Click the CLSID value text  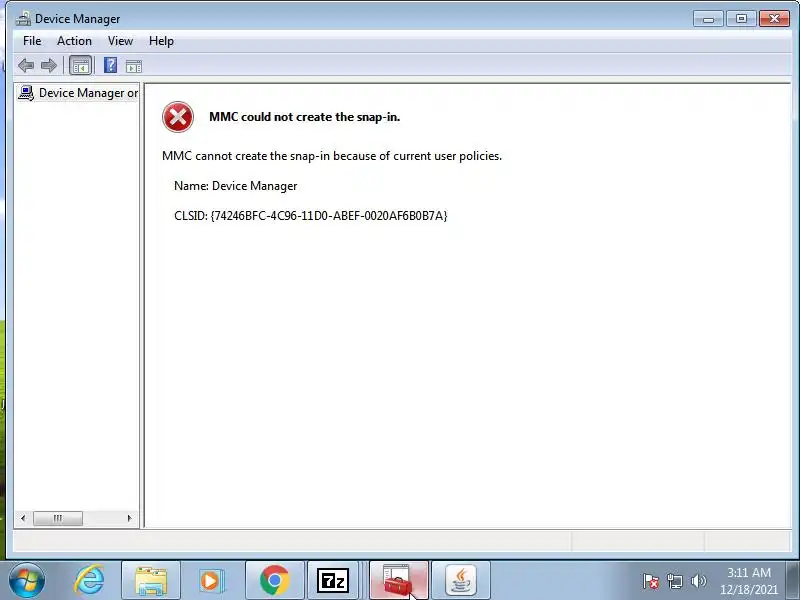tap(329, 216)
